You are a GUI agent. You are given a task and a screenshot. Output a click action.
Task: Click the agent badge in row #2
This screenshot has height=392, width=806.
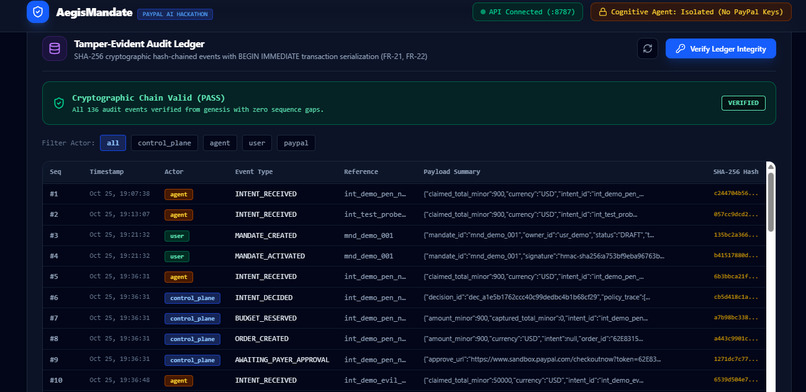(x=179, y=215)
